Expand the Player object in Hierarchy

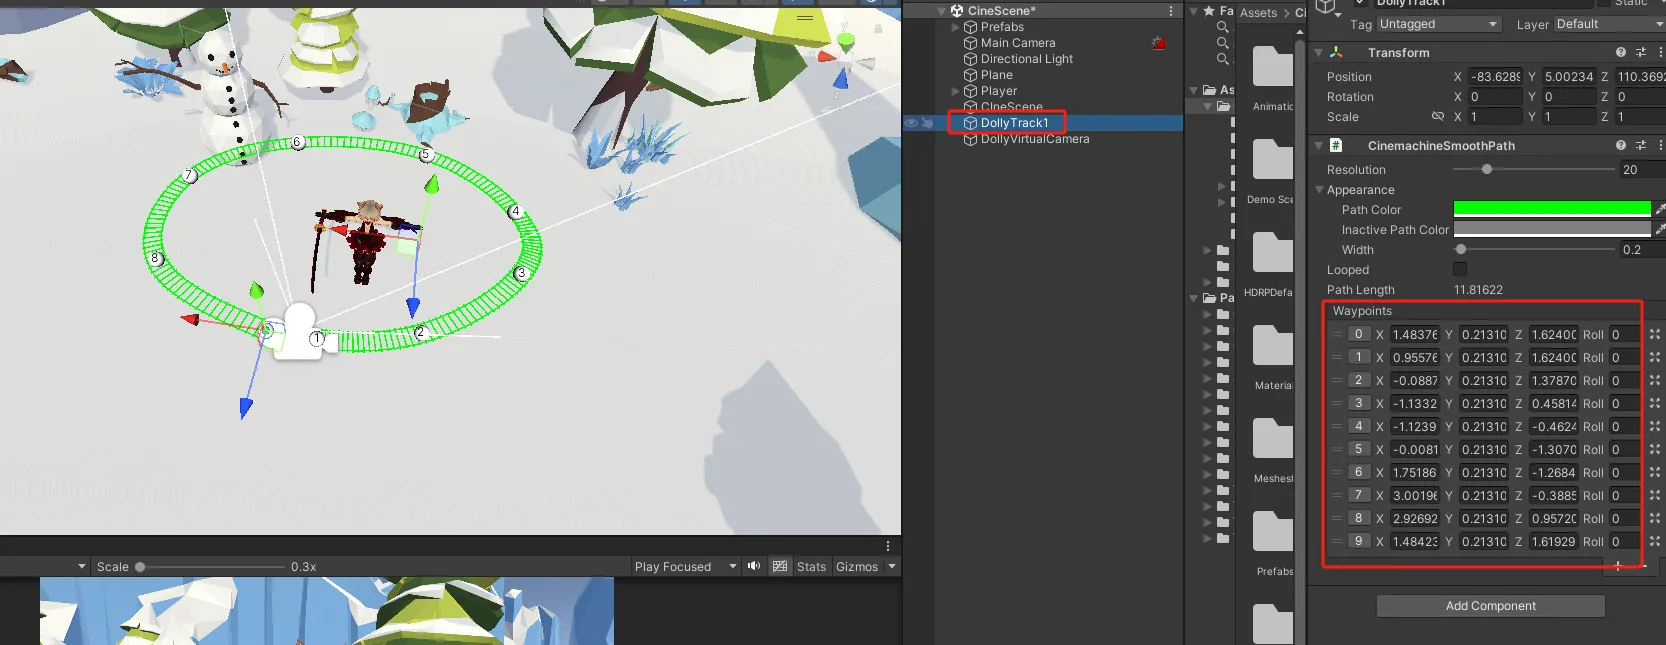click(955, 91)
